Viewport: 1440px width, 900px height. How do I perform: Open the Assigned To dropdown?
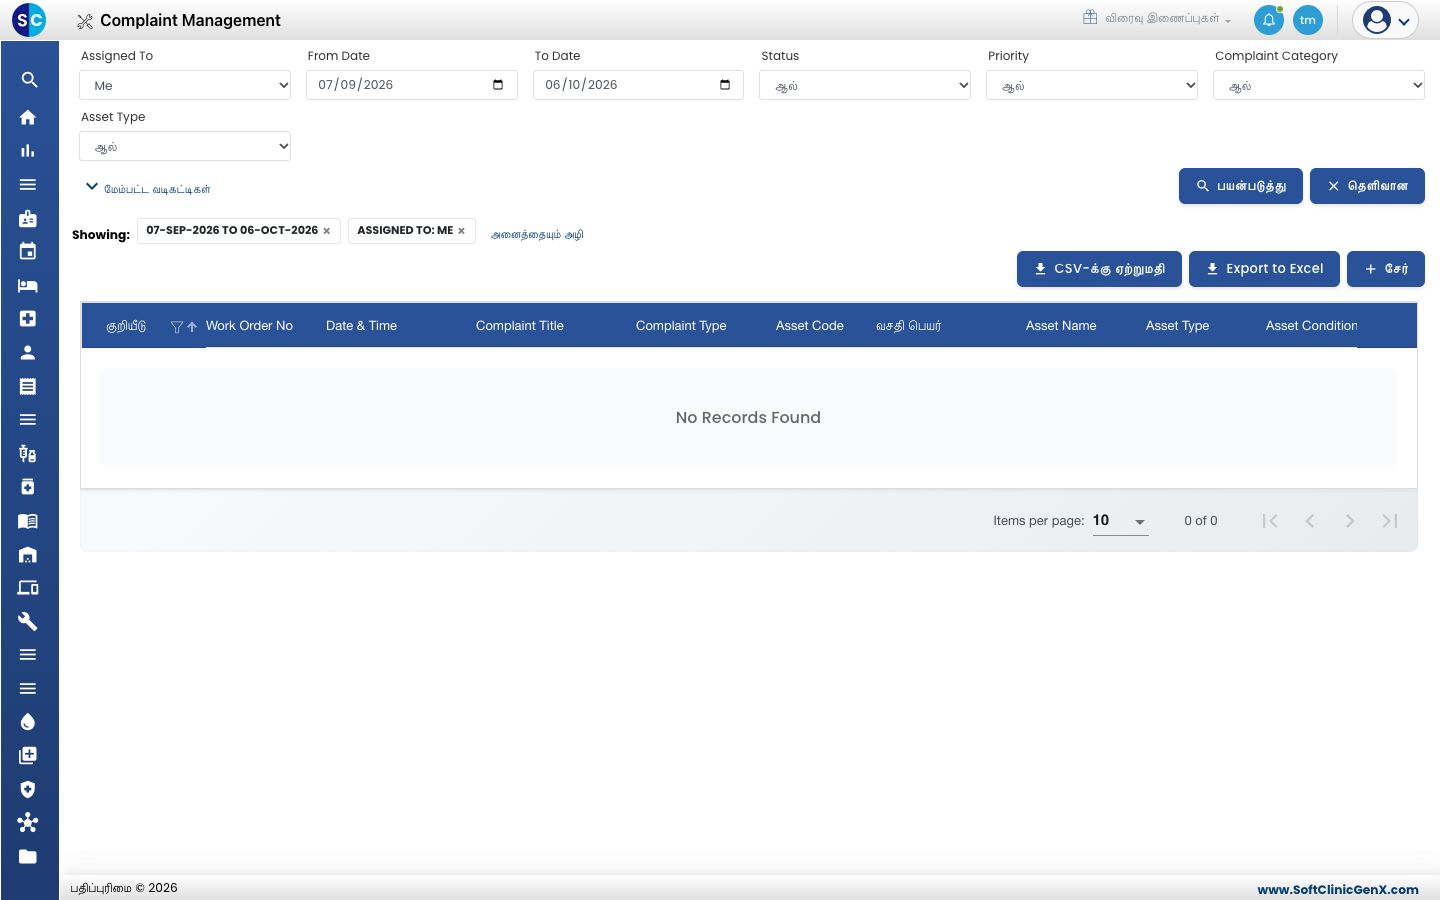pyautogui.click(x=185, y=85)
